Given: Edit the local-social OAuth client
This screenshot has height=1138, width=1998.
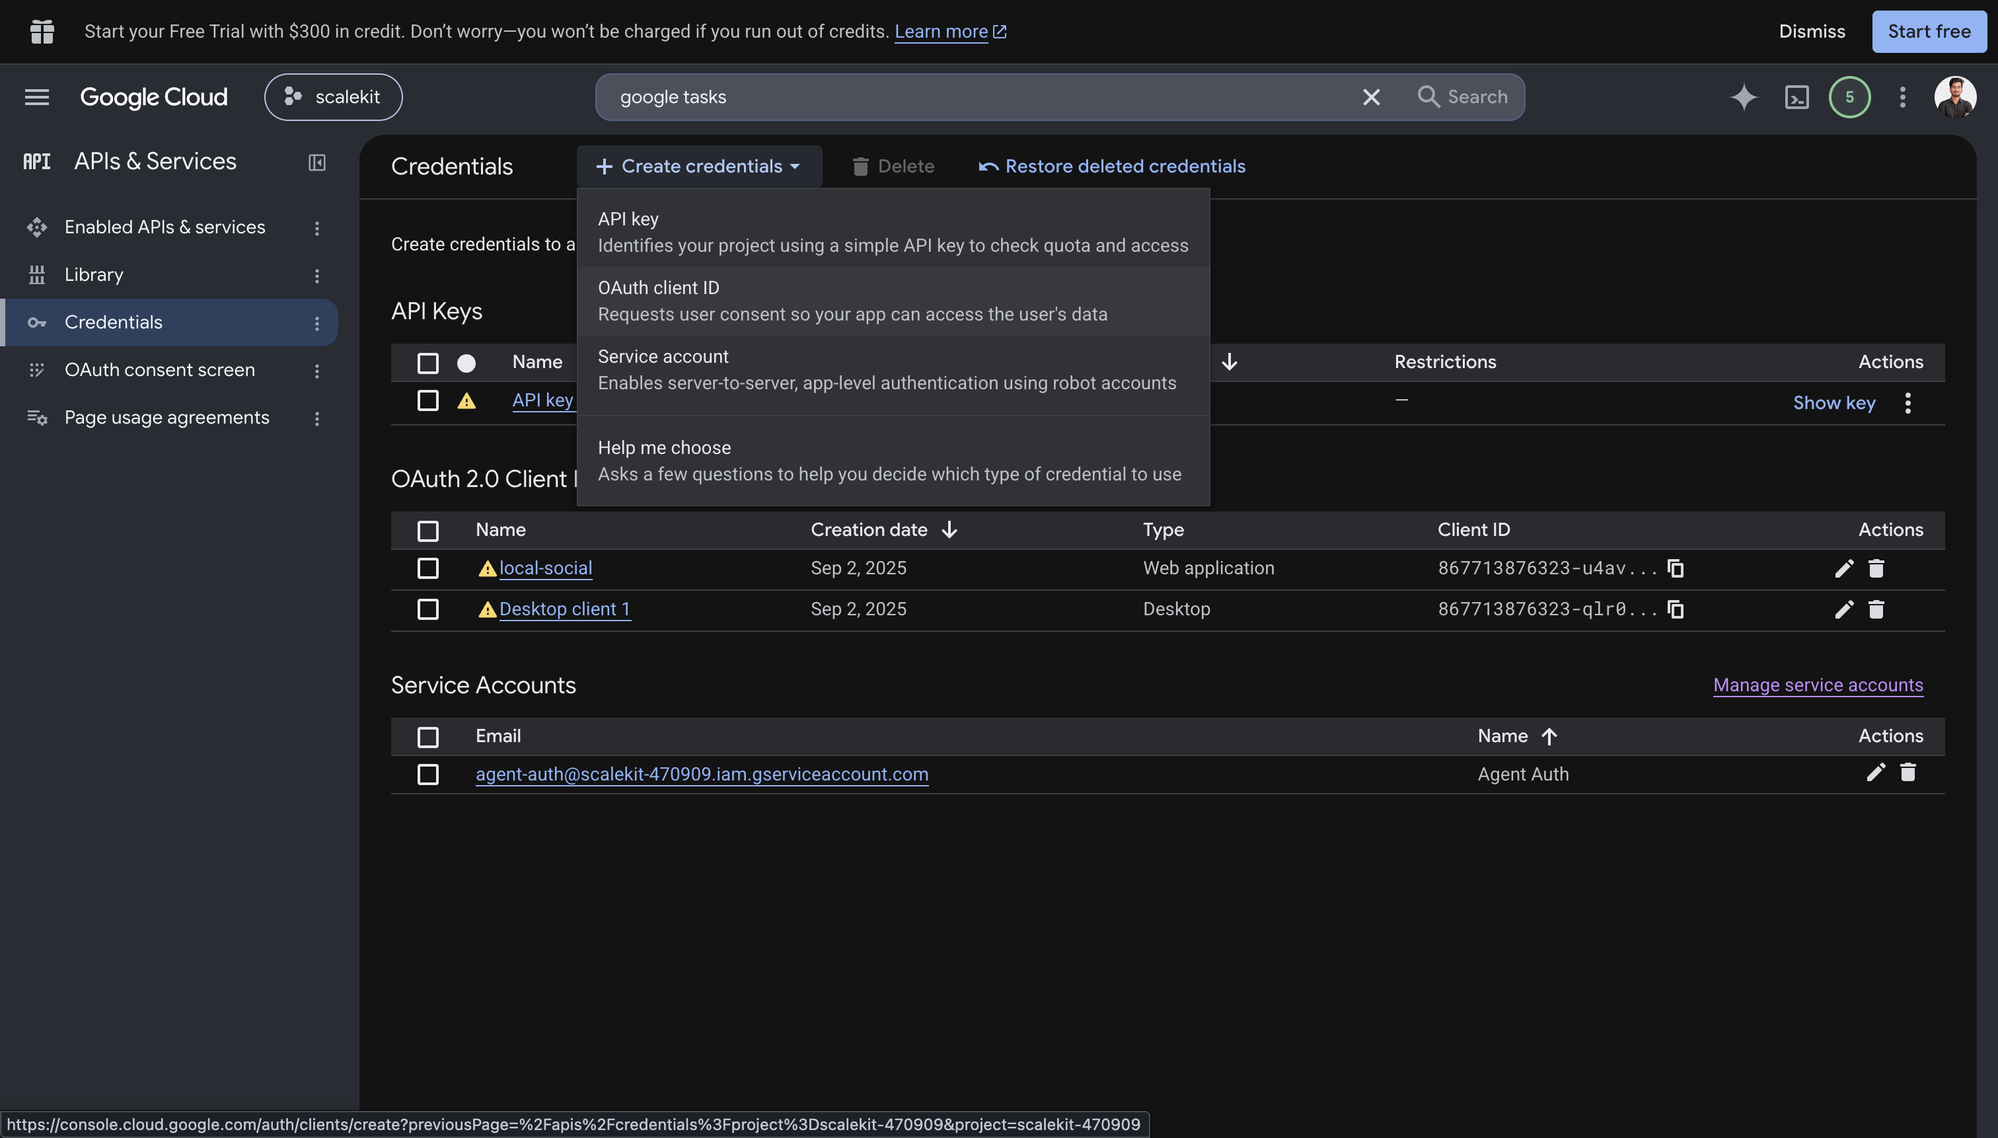Looking at the screenshot, I should pyautogui.click(x=1844, y=568).
